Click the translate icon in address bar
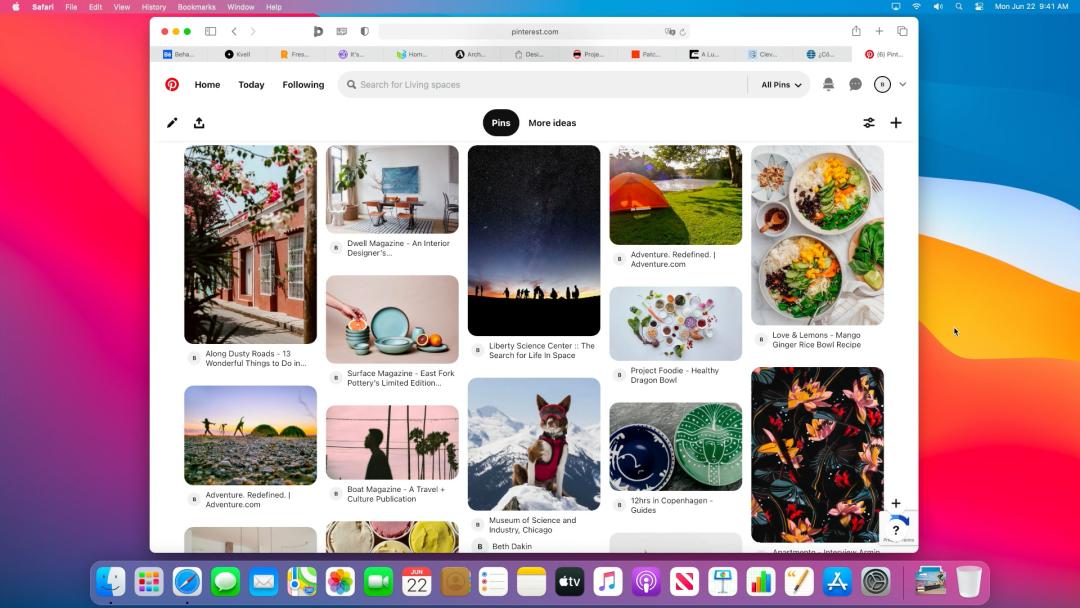This screenshot has height=608, width=1080. (669, 32)
